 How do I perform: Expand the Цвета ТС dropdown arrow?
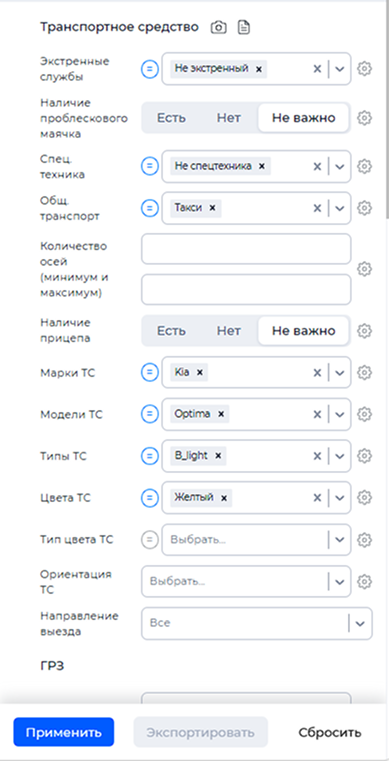coord(340,497)
